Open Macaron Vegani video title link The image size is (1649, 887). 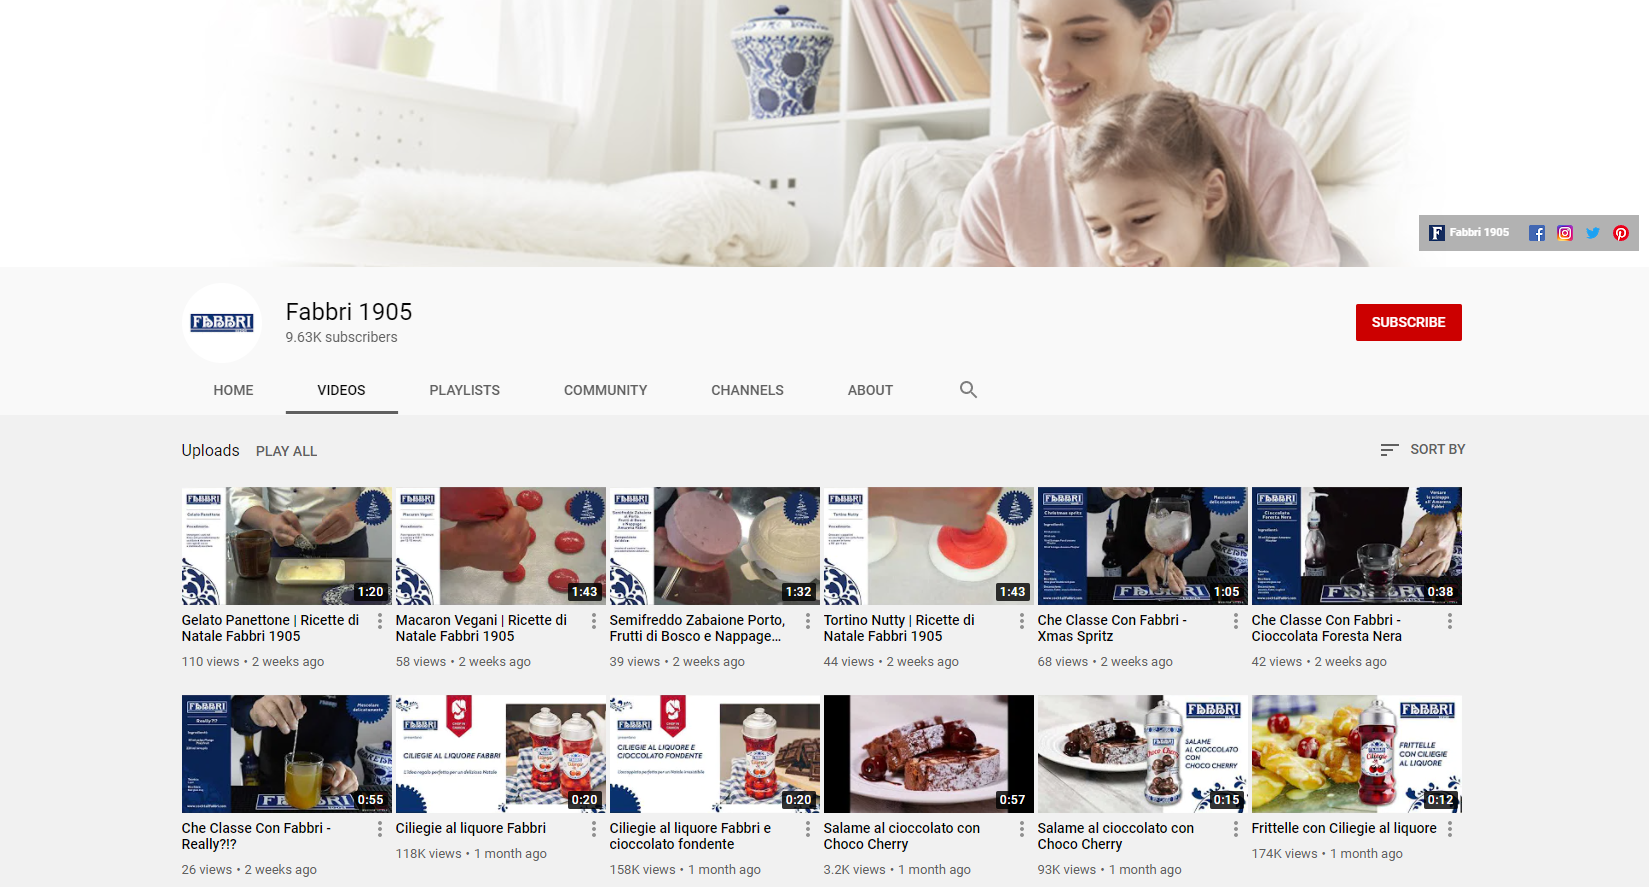tap(481, 628)
